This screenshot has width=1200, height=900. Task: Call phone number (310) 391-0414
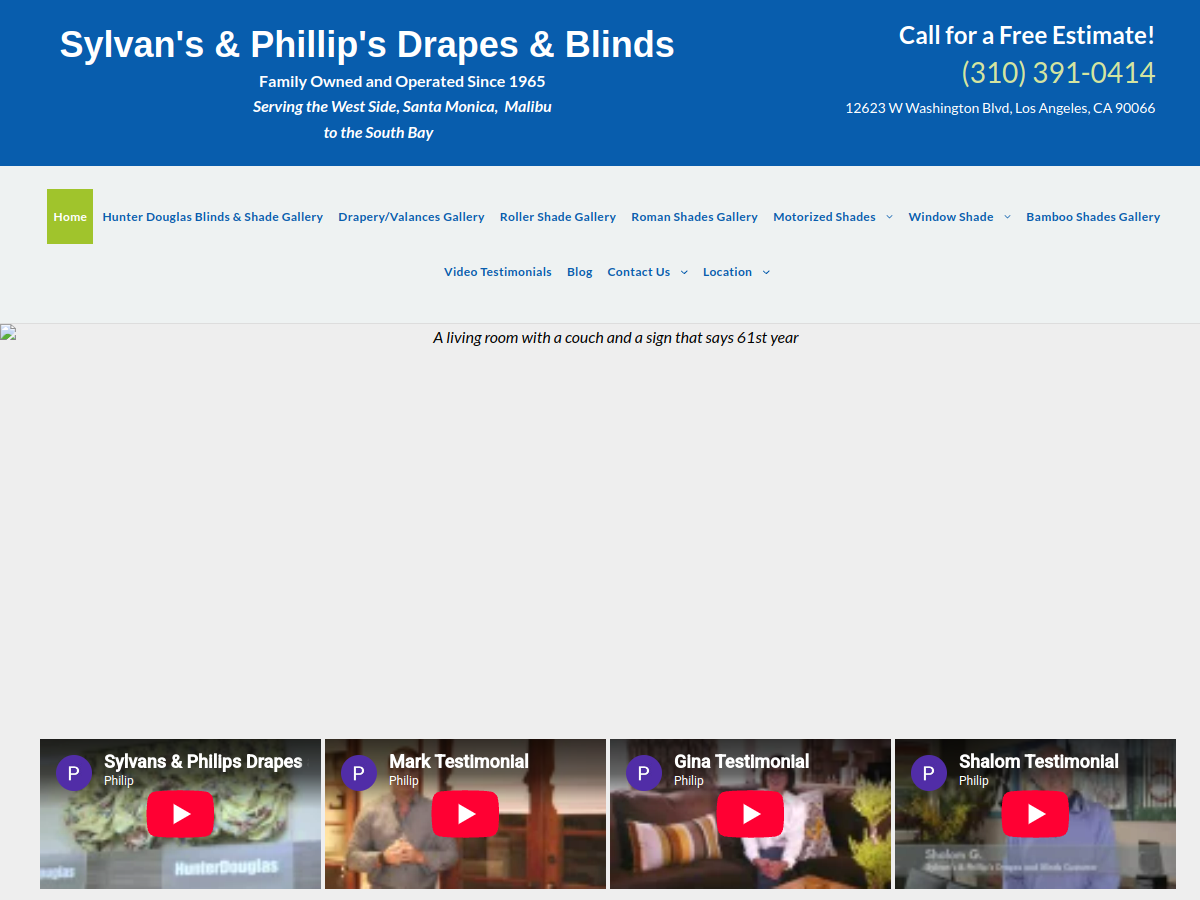pyautogui.click(x=1058, y=73)
